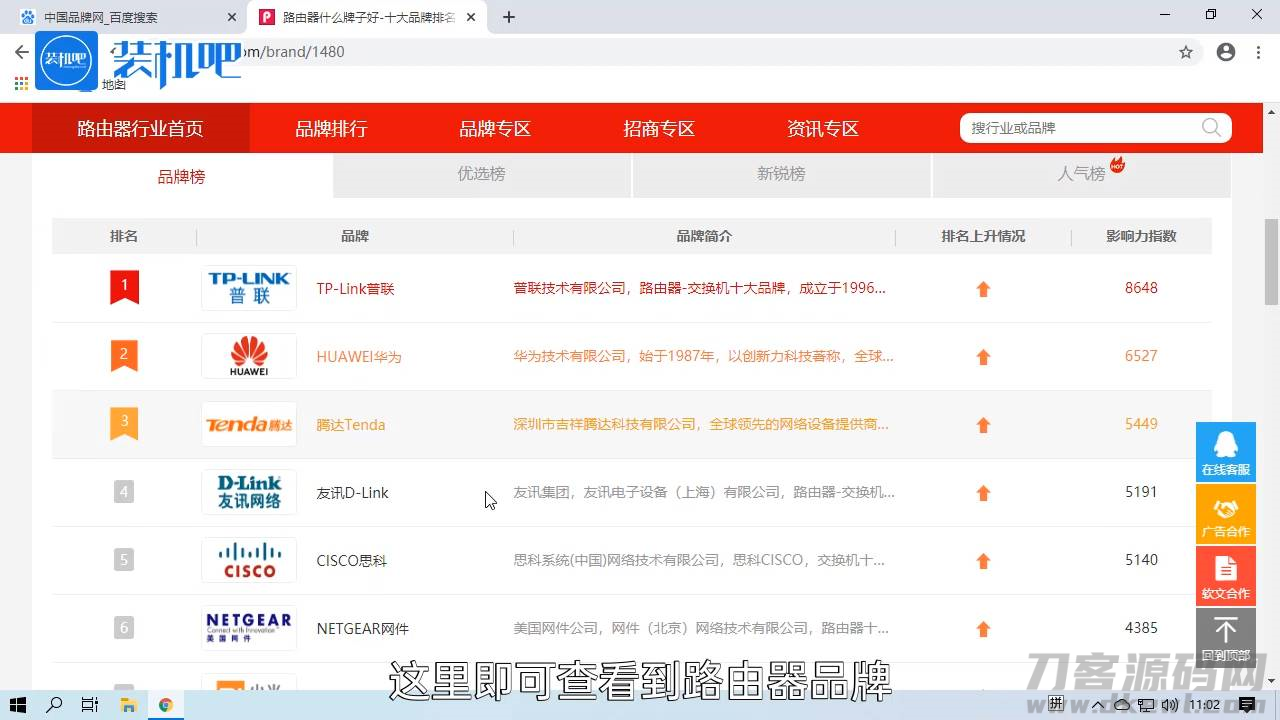Click influence index value 5191
The height and width of the screenshot is (720, 1280).
coord(1141,492)
